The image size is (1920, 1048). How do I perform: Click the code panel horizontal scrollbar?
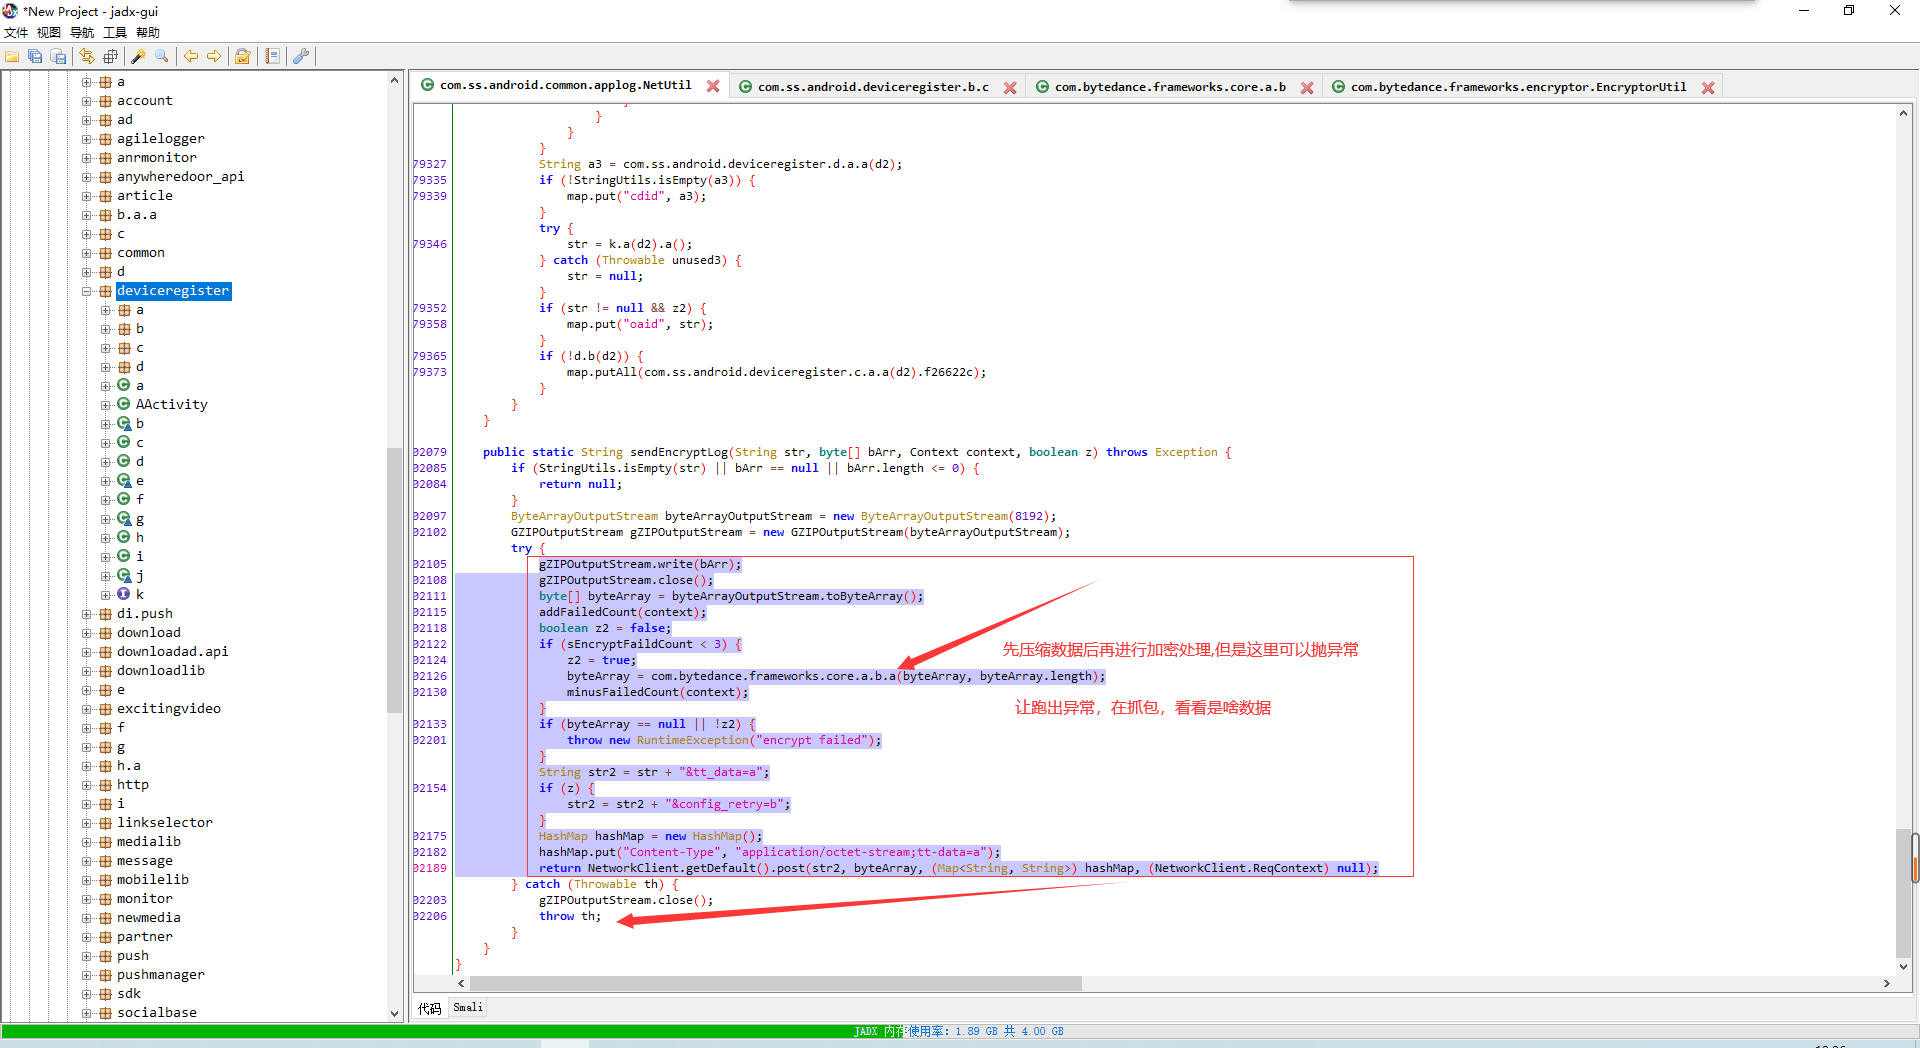776,984
